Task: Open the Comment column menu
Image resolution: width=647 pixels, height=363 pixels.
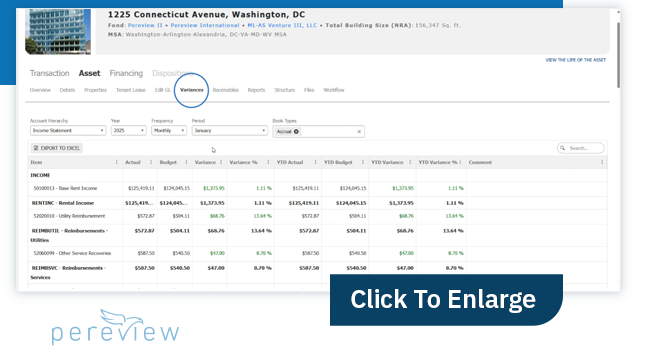Action: (x=602, y=162)
